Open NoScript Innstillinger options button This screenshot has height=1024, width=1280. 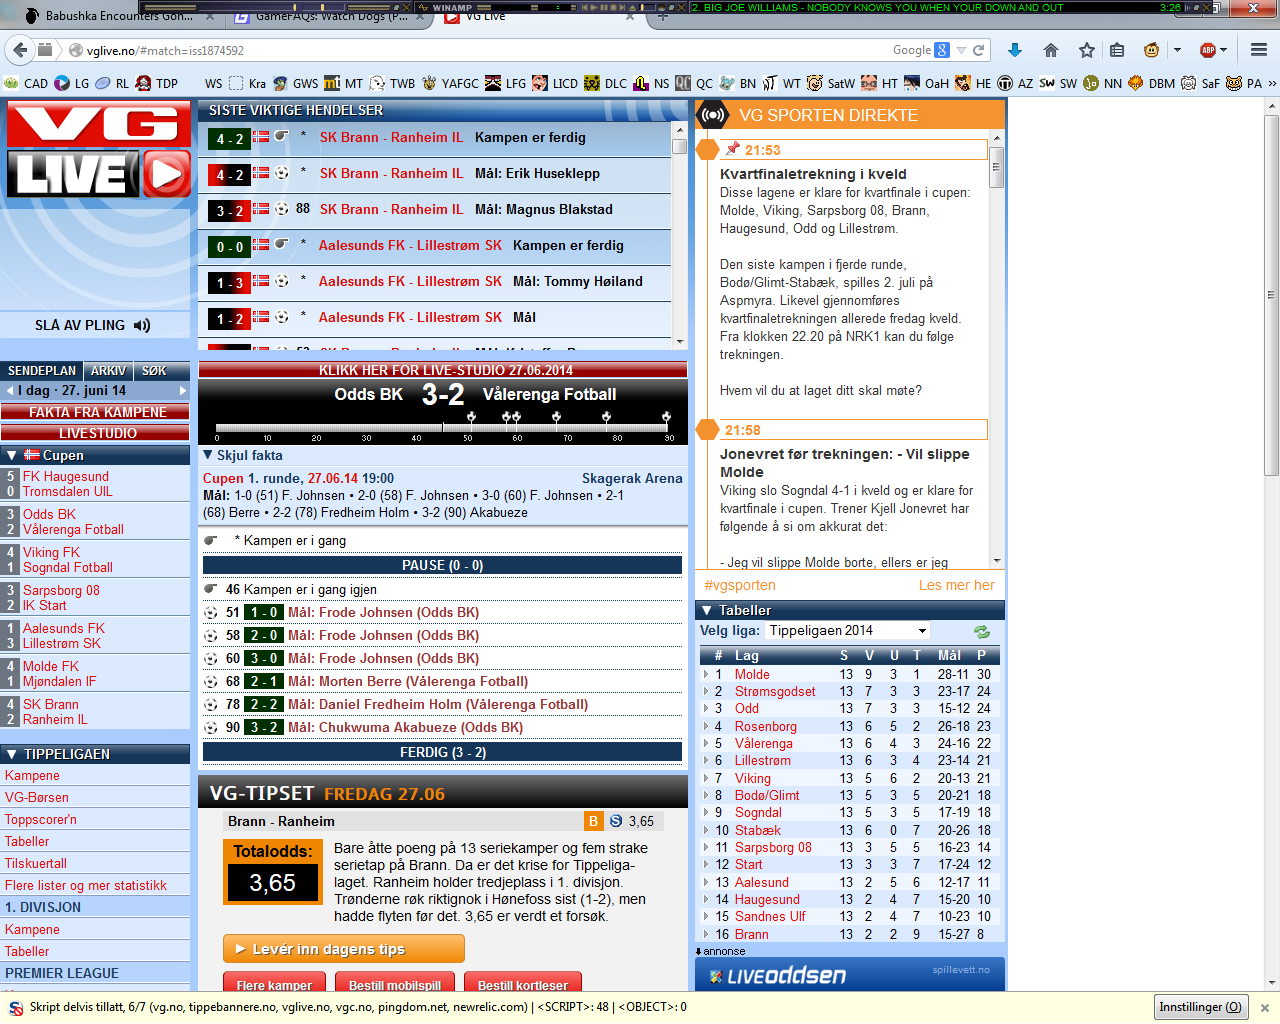click(x=1200, y=1007)
